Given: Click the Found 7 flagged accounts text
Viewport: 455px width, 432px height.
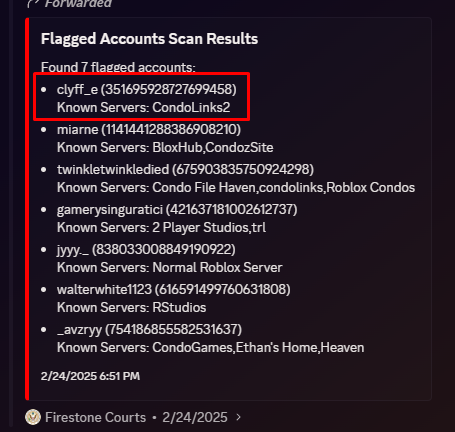Looking at the screenshot, I should (x=118, y=67).
